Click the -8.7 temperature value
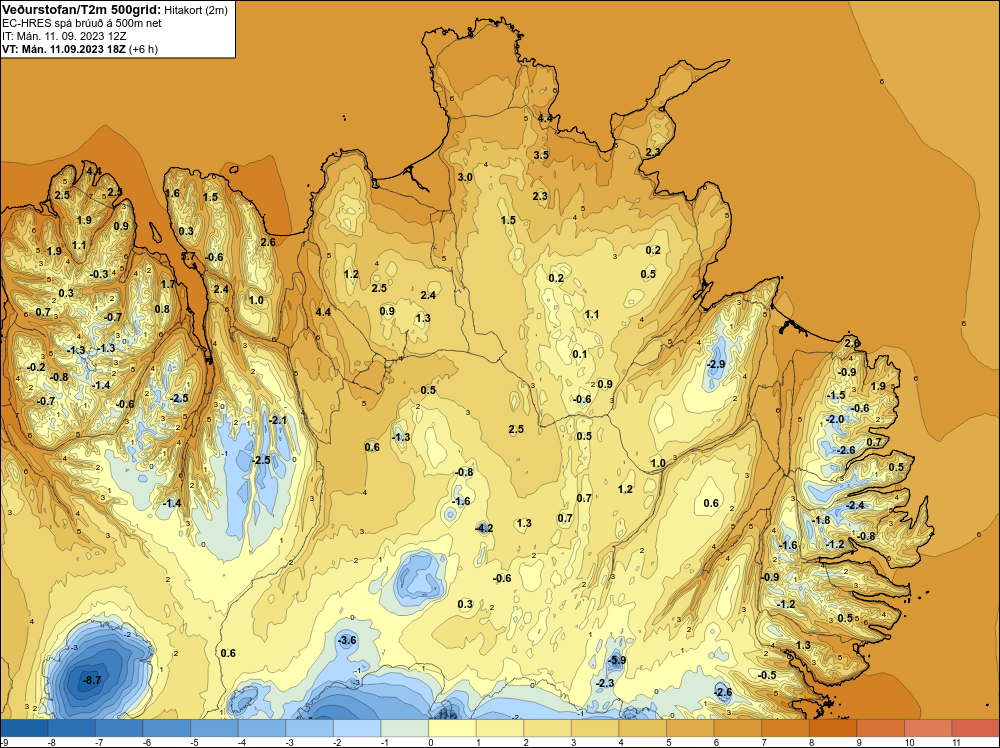1000x748 pixels. tap(91, 680)
